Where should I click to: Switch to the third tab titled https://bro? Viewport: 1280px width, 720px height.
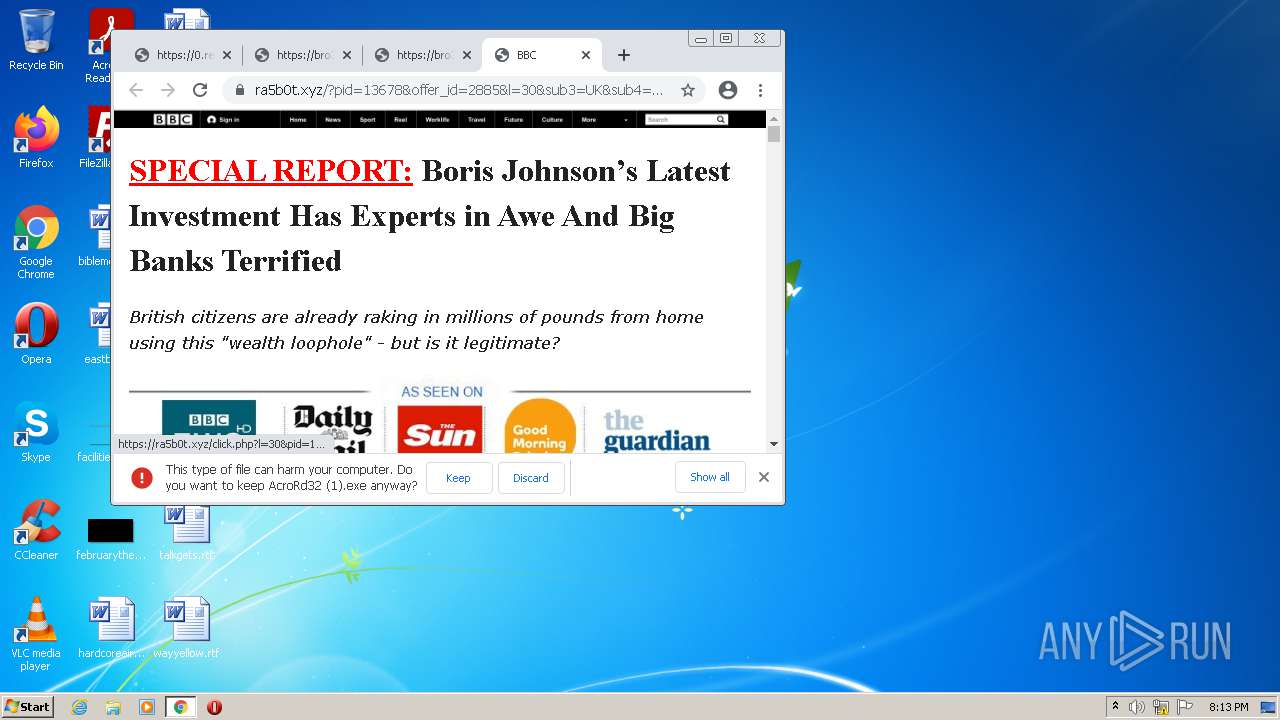click(422, 55)
